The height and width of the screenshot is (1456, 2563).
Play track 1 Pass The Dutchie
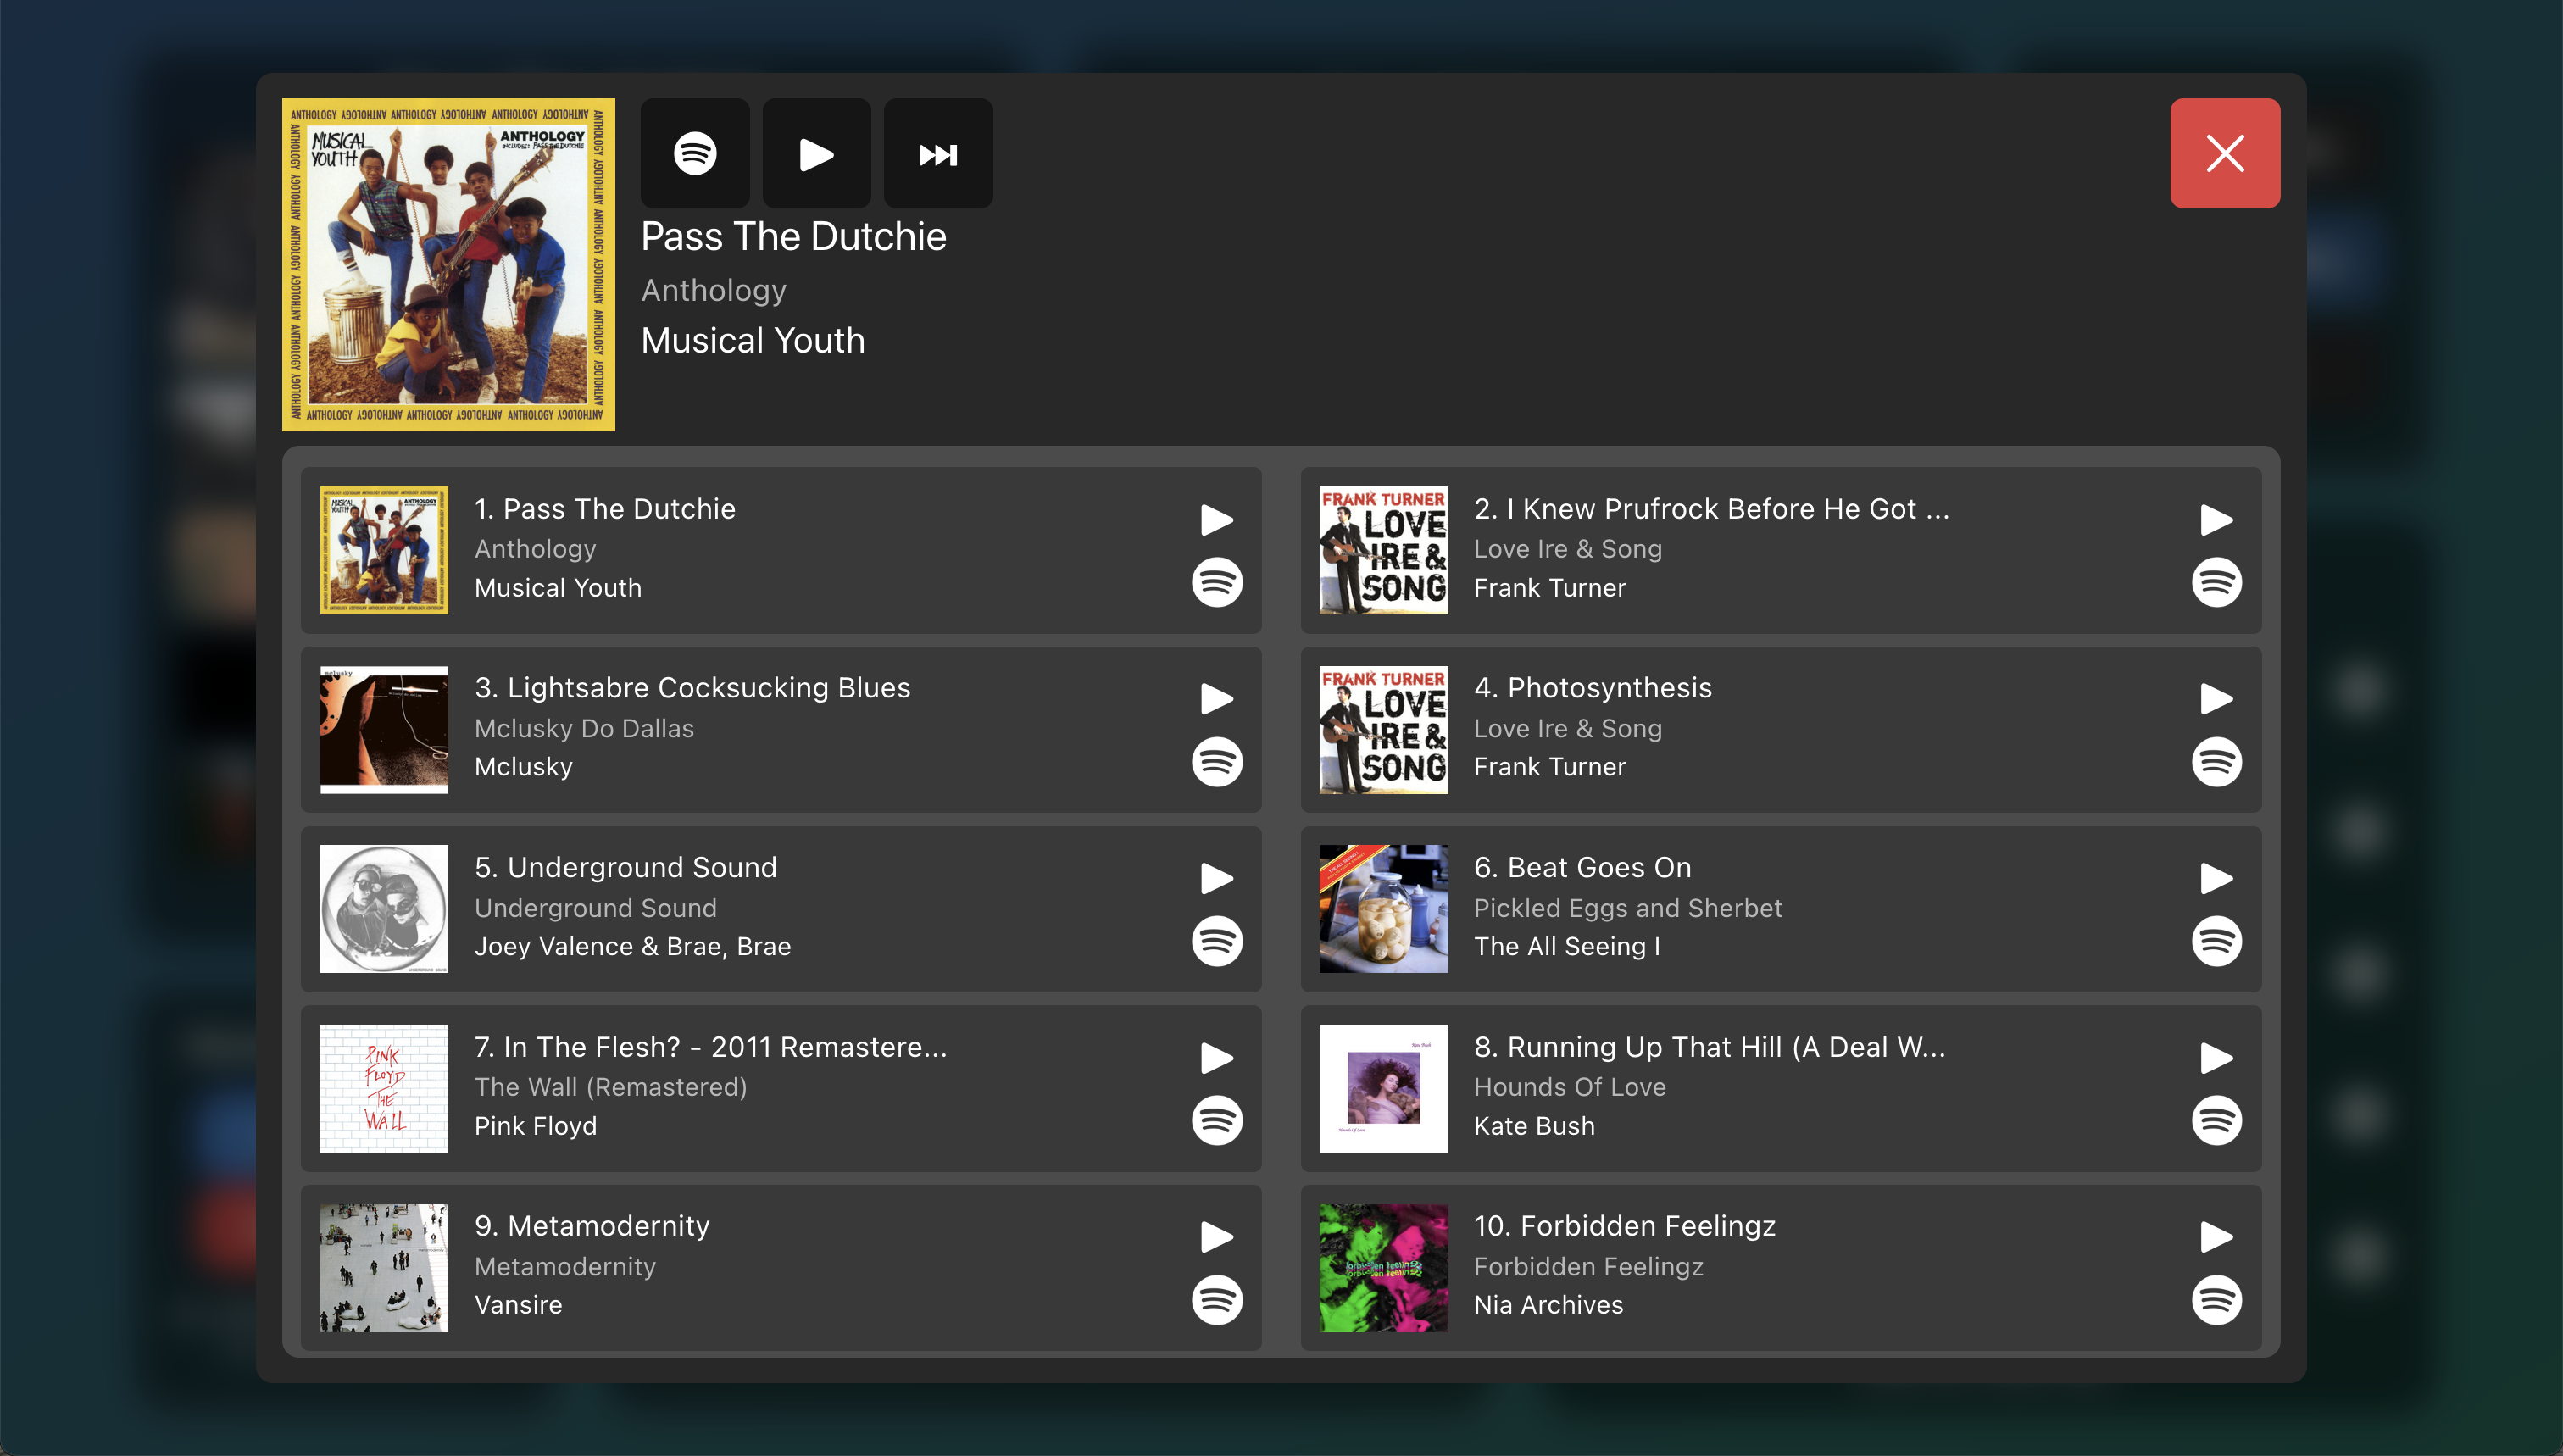pyautogui.click(x=1217, y=519)
